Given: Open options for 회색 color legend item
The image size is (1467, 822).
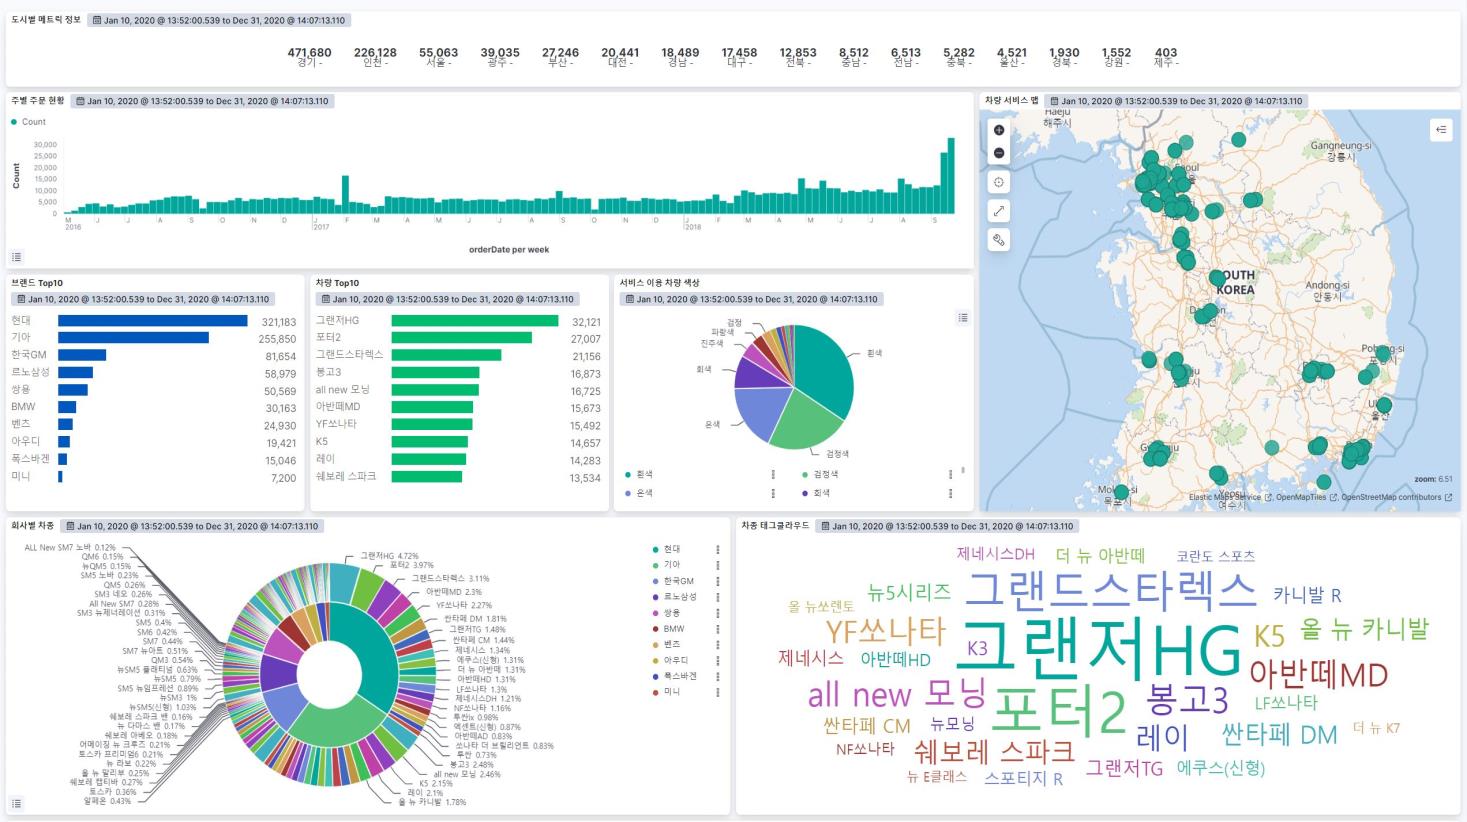Looking at the screenshot, I should (949, 493).
